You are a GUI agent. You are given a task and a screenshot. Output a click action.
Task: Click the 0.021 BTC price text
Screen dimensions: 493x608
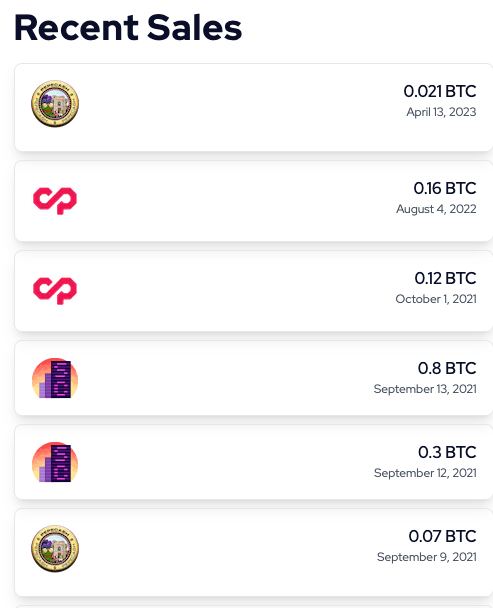tap(440, 92)
